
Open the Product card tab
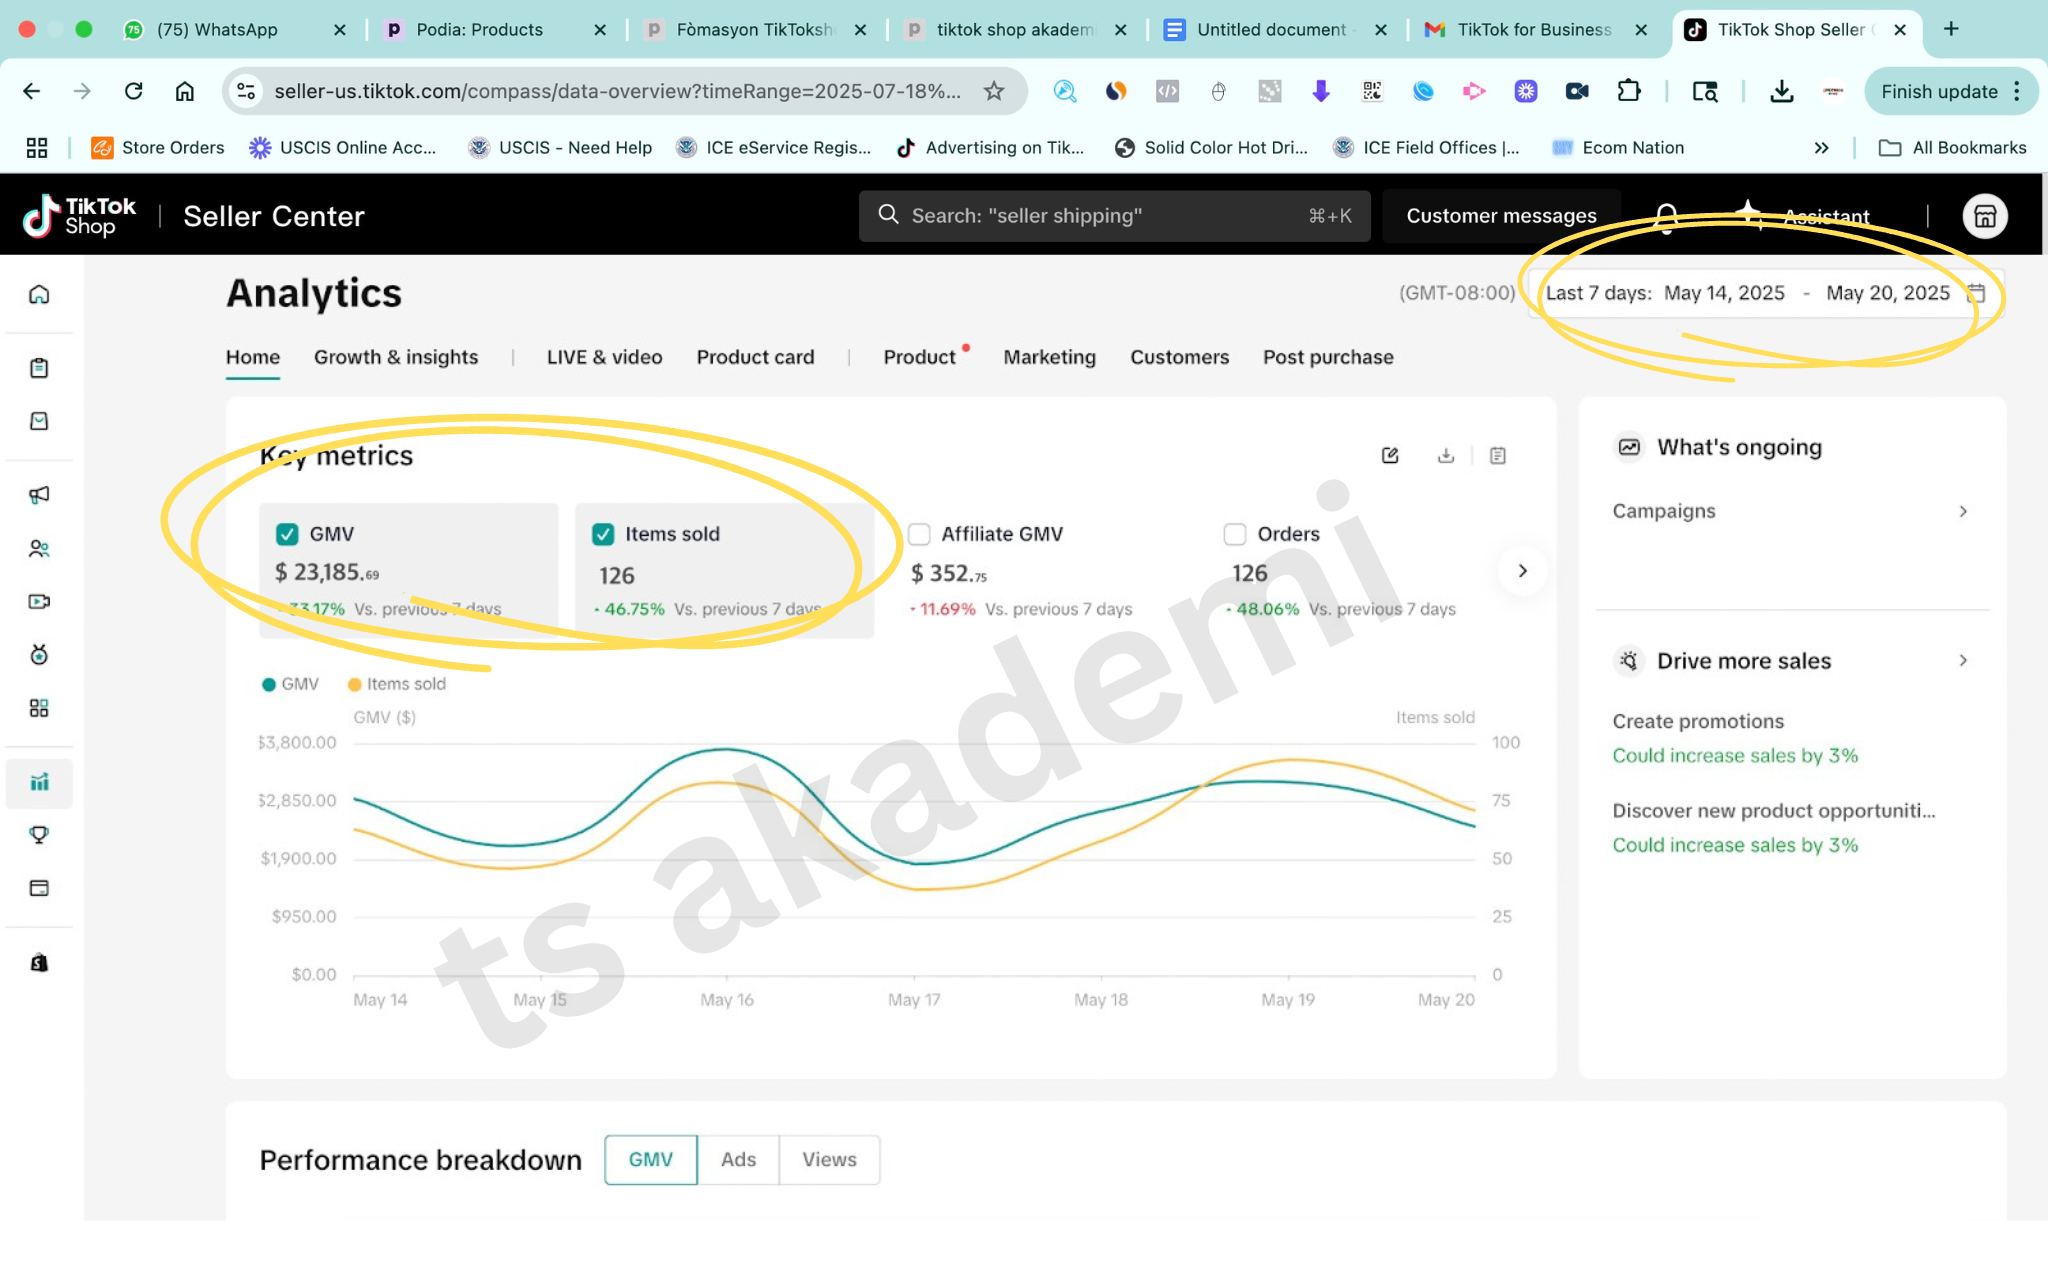[755, 357]
